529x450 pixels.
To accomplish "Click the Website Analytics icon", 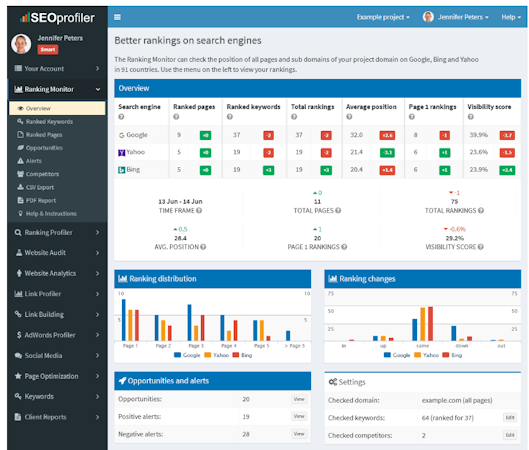I will (19, 273).
